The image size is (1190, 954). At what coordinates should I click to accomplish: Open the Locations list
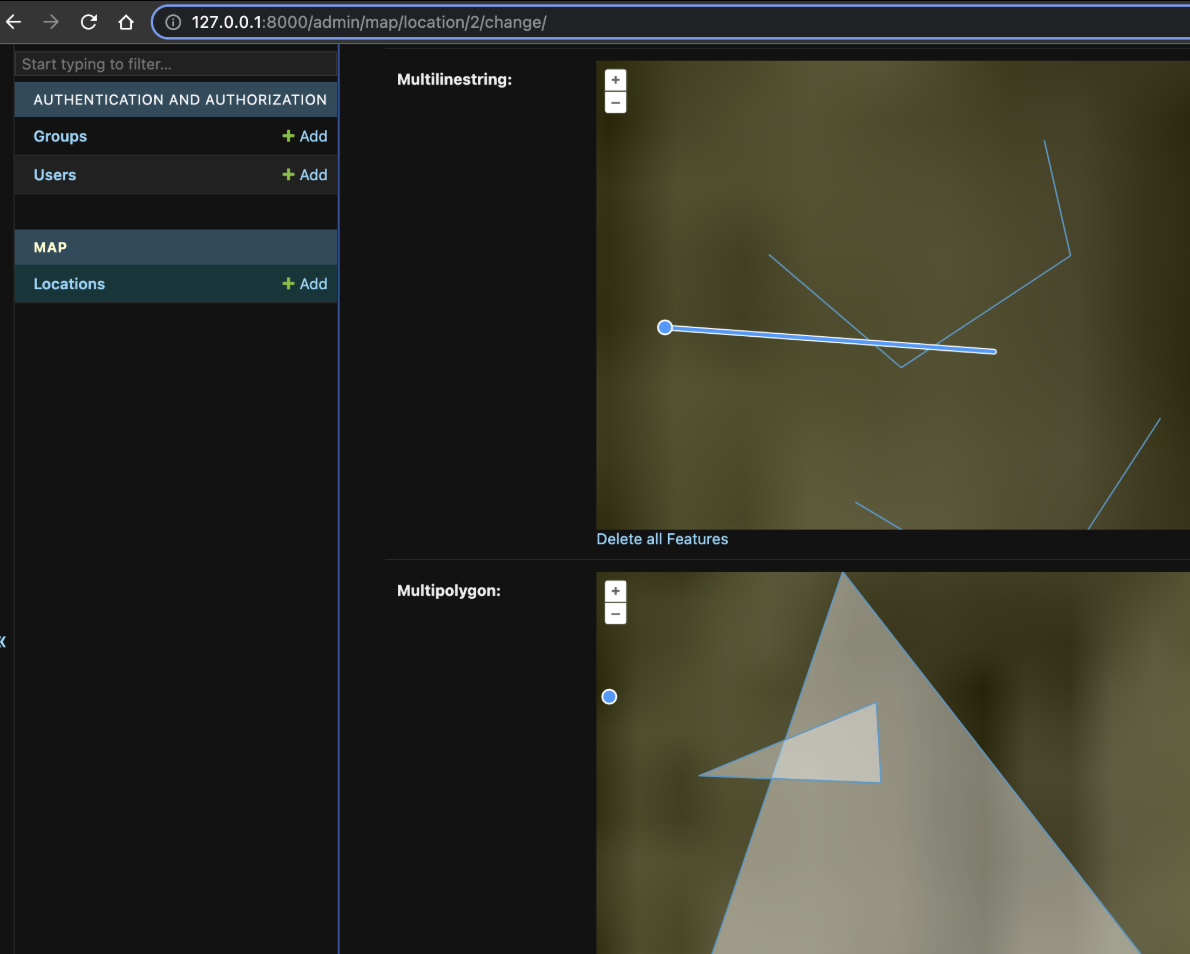(69, 284)
